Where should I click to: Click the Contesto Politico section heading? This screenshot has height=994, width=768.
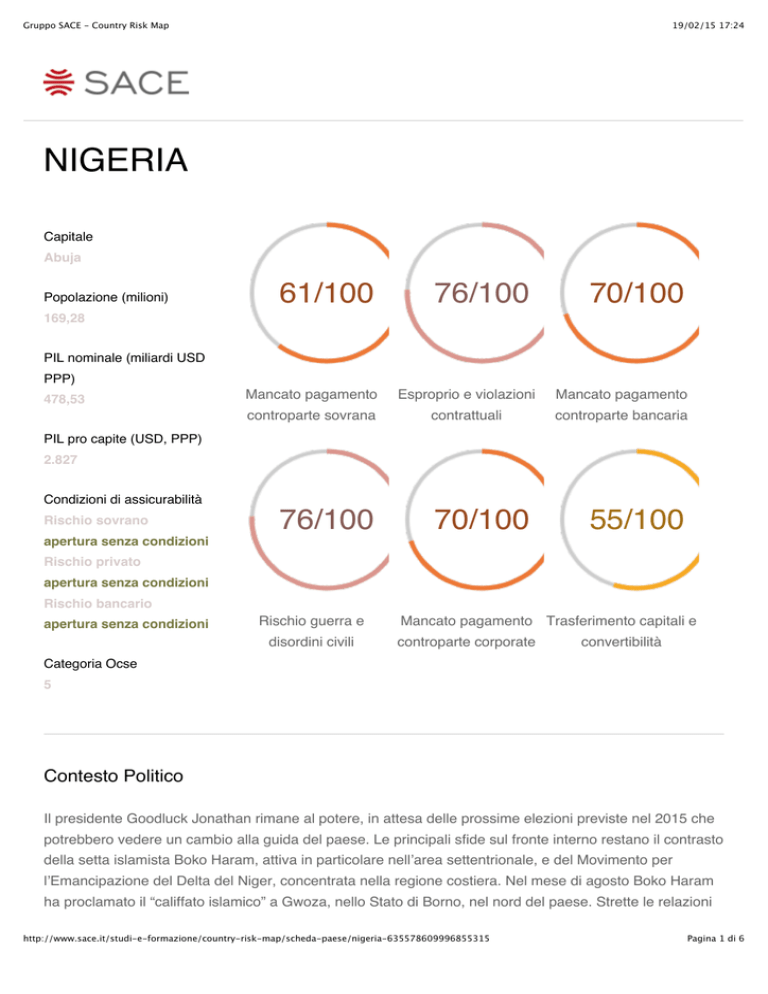click(x=114, y=776)
